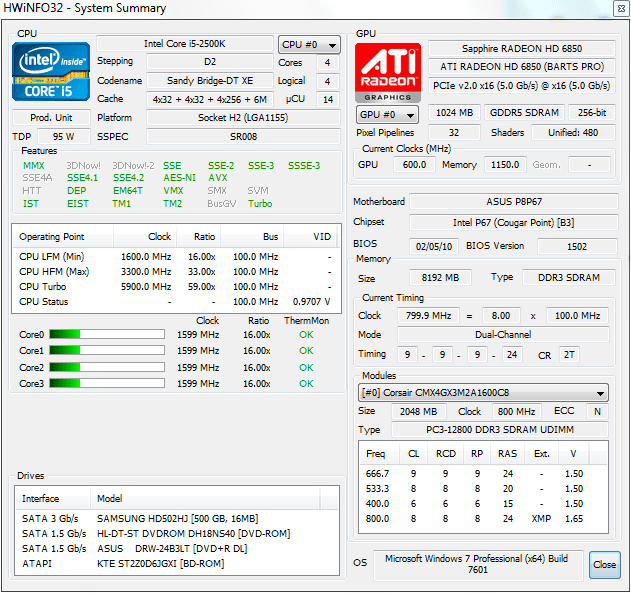Click the BIOS date 02/05/10 field

tap(434, 246)
